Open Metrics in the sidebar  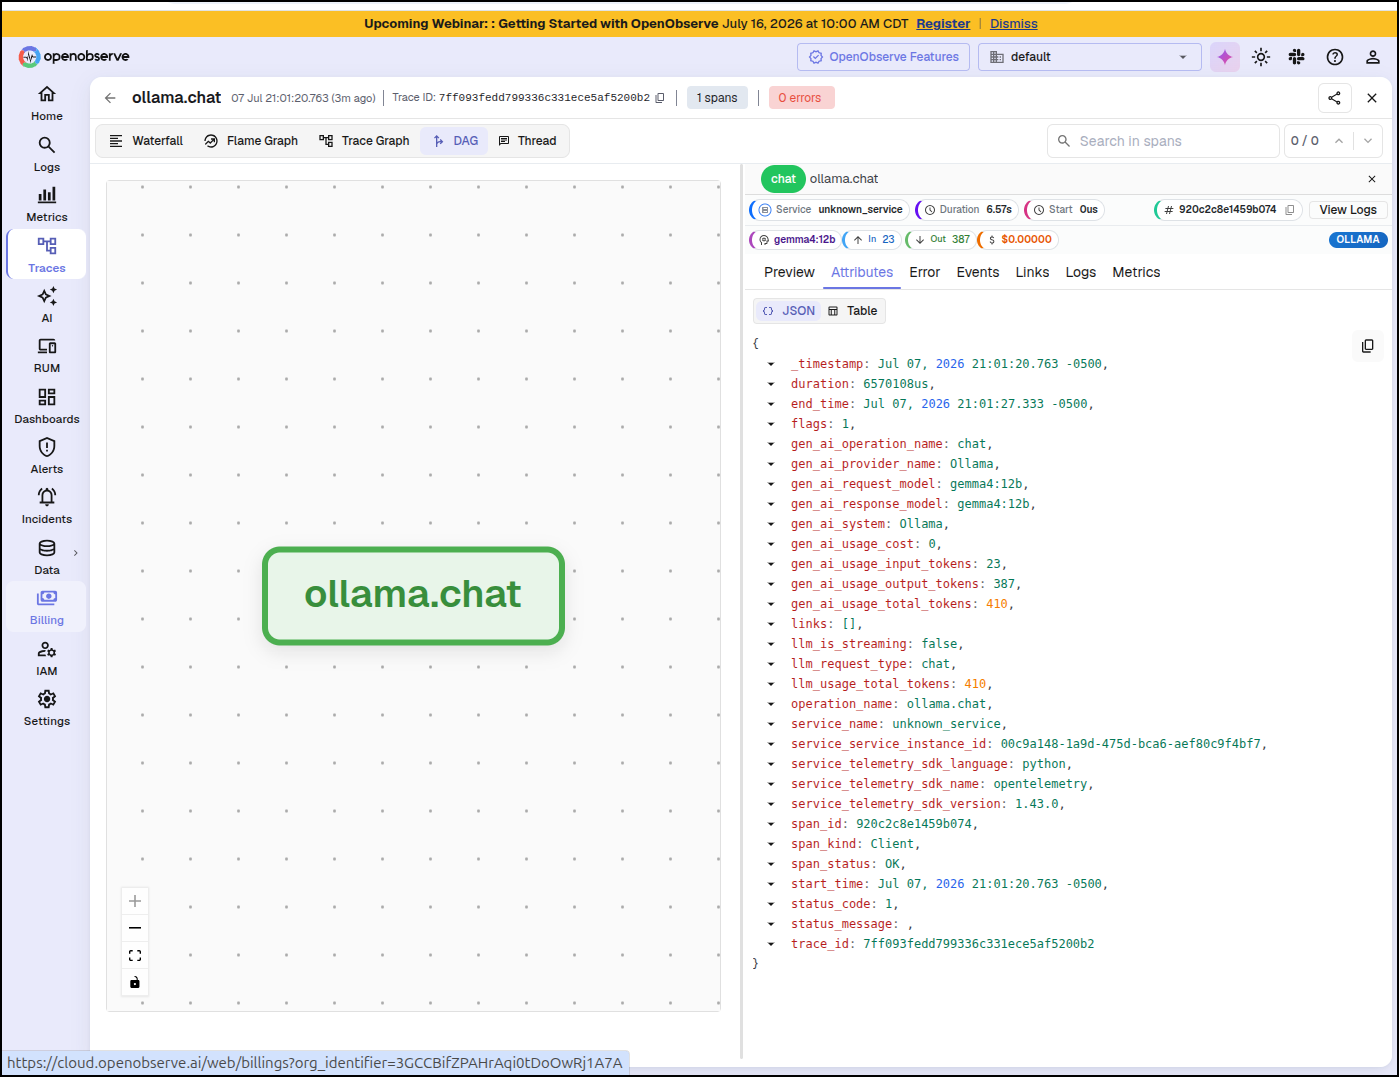click(46, 204)
